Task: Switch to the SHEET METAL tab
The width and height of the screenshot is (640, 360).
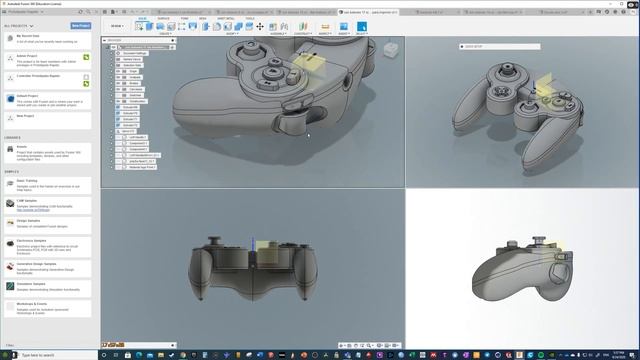Action: [x=226, y=18]
